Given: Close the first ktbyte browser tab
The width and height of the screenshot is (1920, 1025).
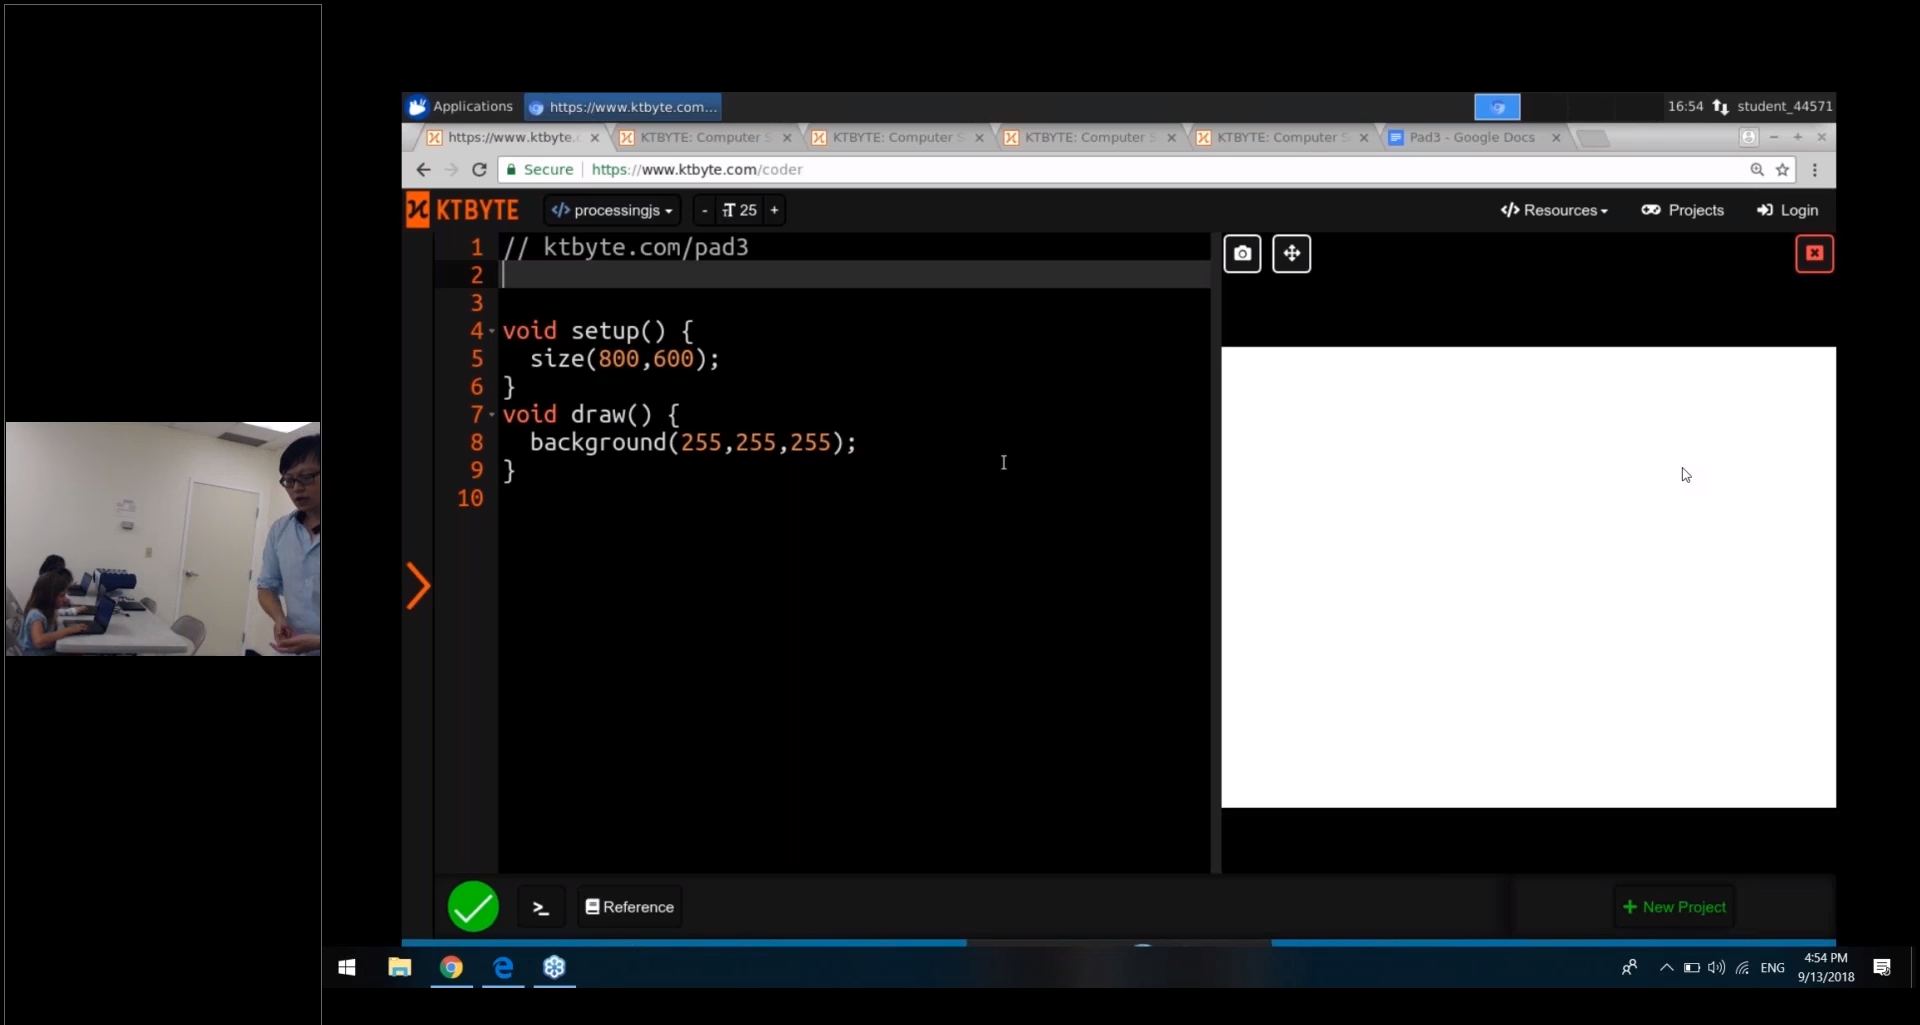Looking at the screenshot, I should click(594, 138).
